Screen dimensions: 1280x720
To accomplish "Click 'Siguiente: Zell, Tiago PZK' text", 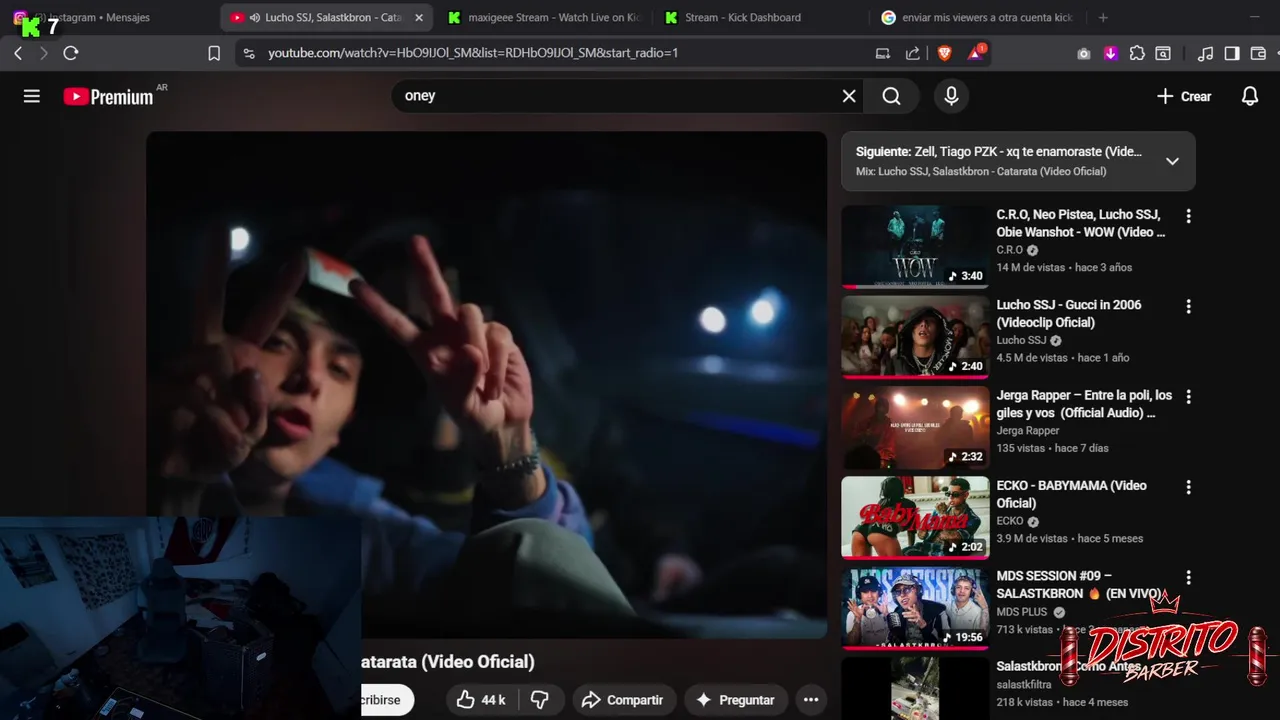I will (998, 152).
